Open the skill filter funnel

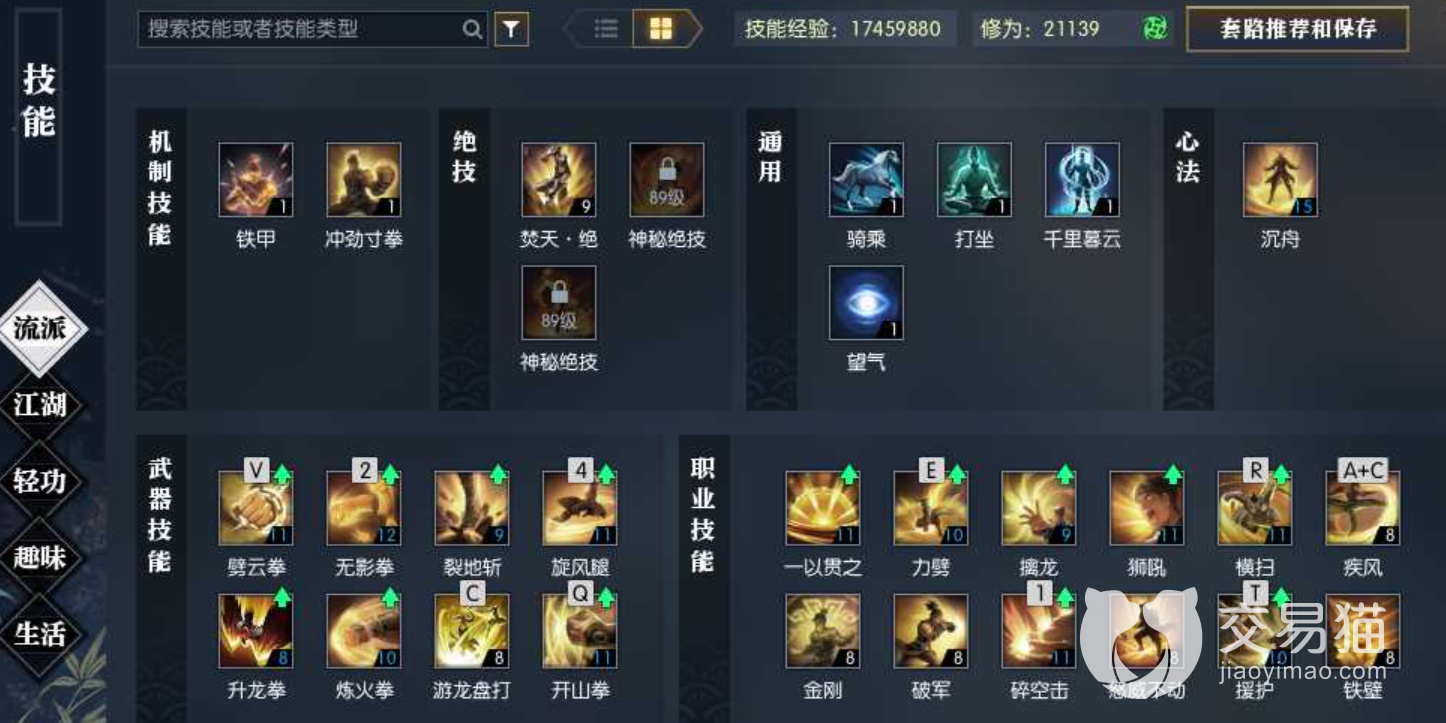[x=511, y=30]
